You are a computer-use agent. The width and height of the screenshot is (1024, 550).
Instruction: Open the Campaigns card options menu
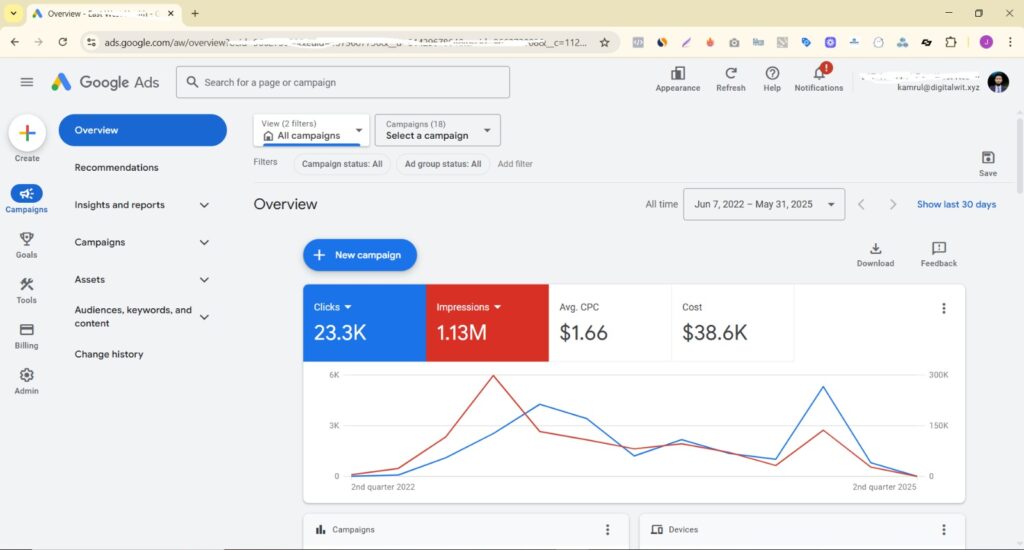click(607, 530)
